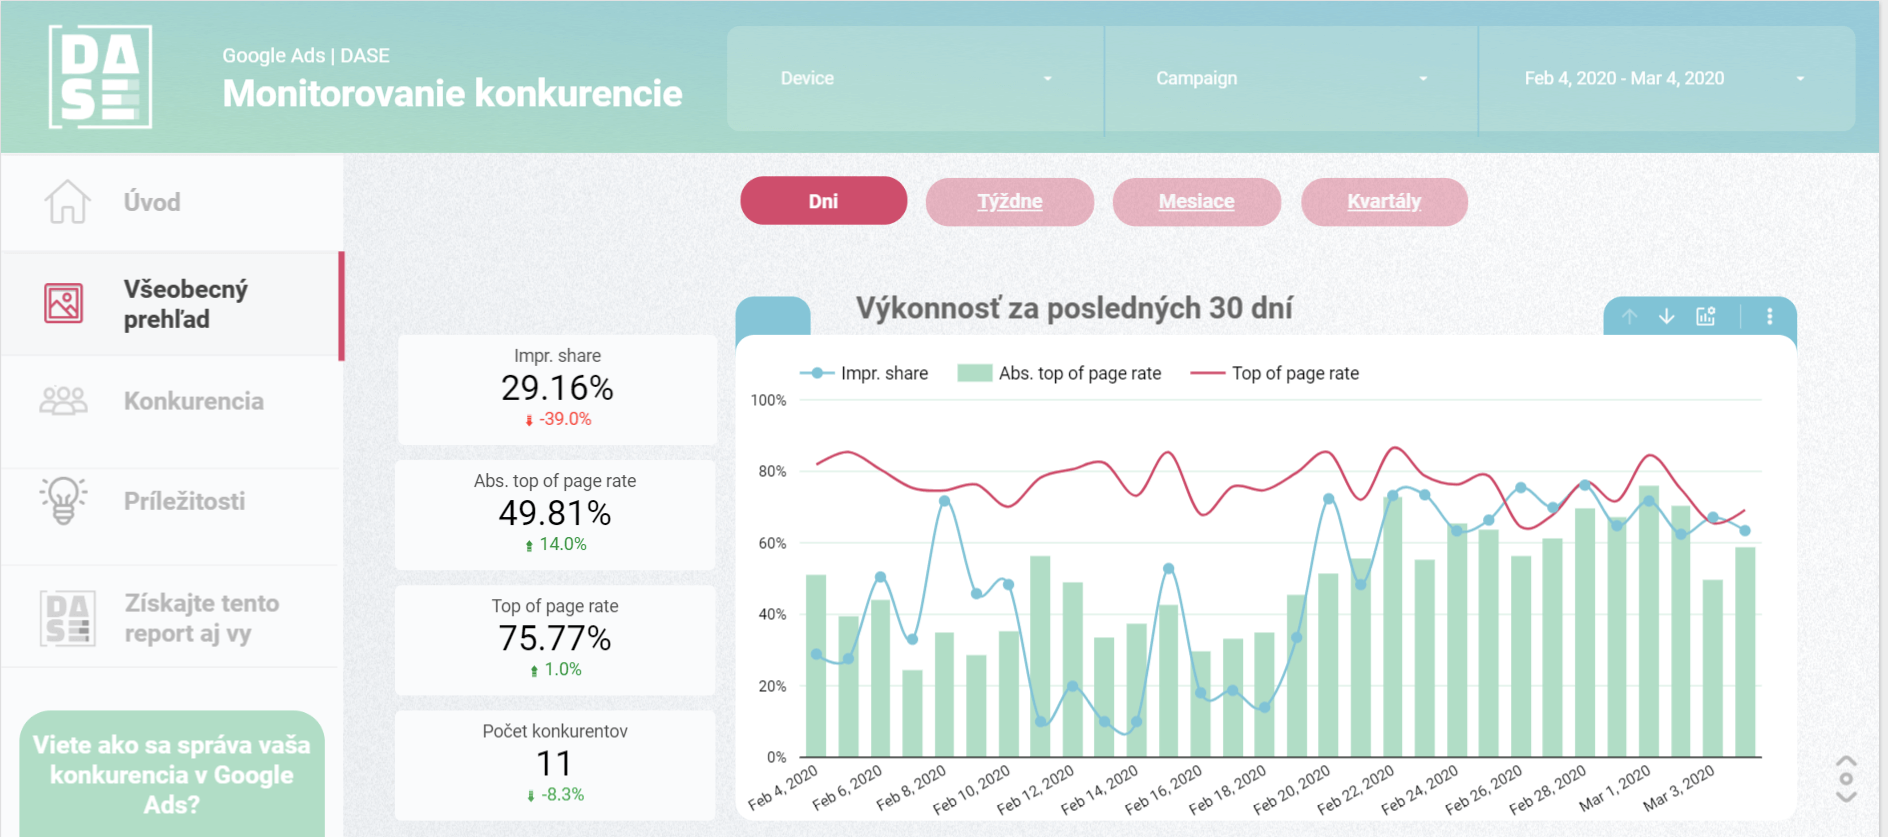This screenshot has width=1888, height=837.
Task: Toggle Abs. top of page rate legend entry
Action: 1059,373
